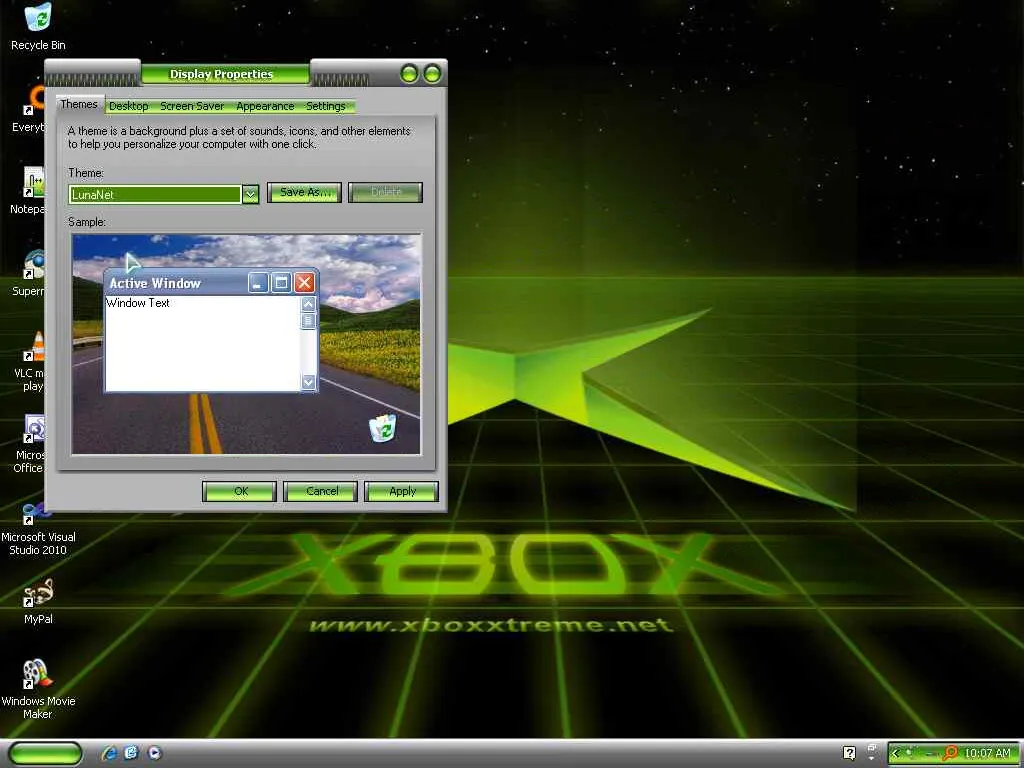Click sample window scrollbar down arrow
Screen dimensions: 1024x768
308,382
